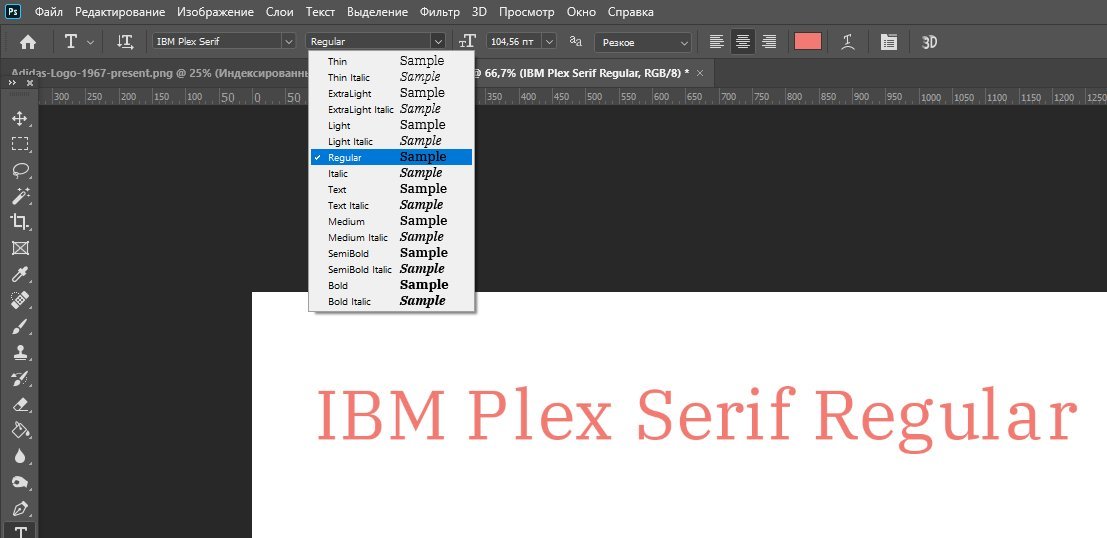Expand the font size dropdown arrow
The height and width of the screenshot is (538, 1107).
coord(548,42)
